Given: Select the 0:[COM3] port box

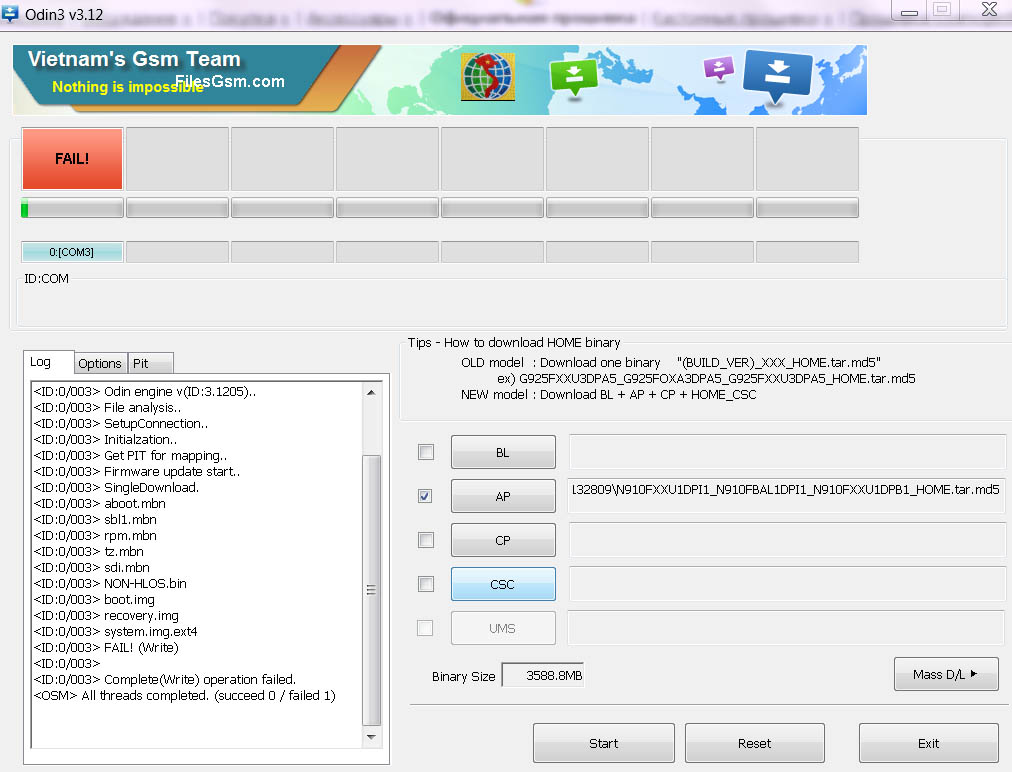Looking at the screenshot, I should (x=72, y=252).
